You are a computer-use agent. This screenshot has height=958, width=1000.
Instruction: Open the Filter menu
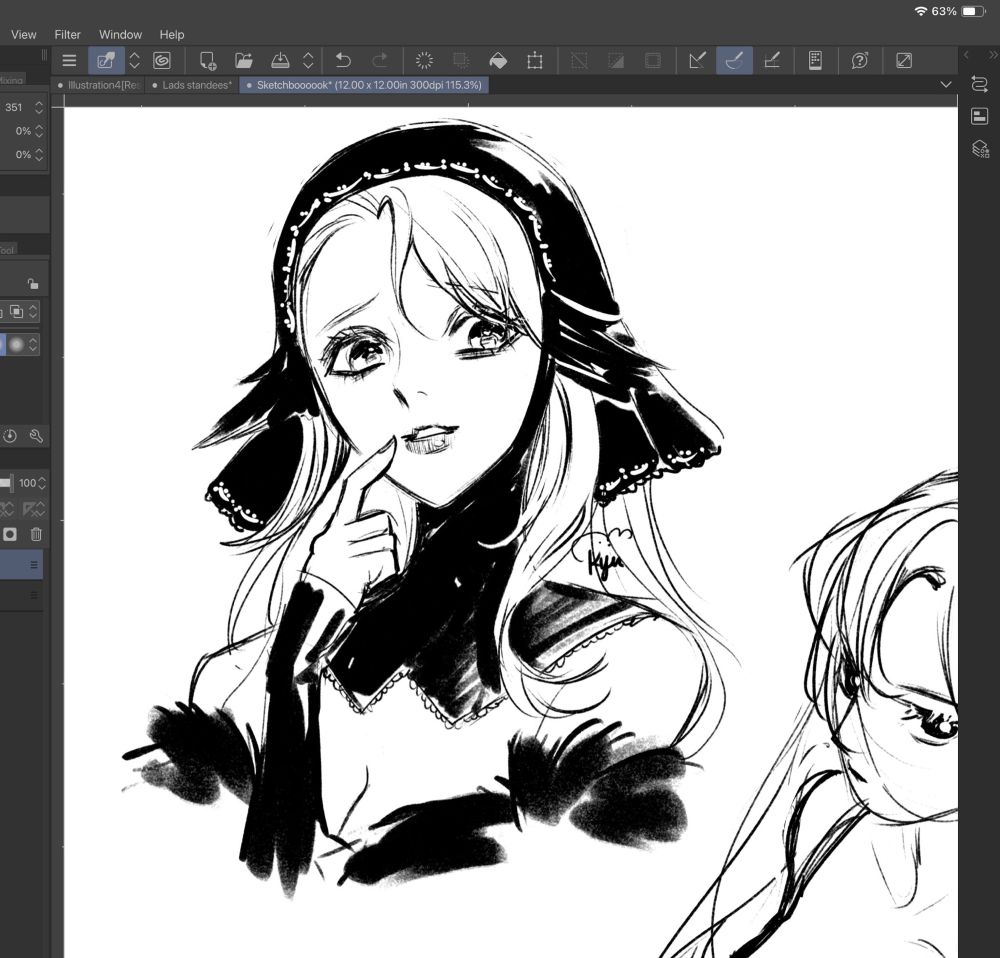(68, 34)
